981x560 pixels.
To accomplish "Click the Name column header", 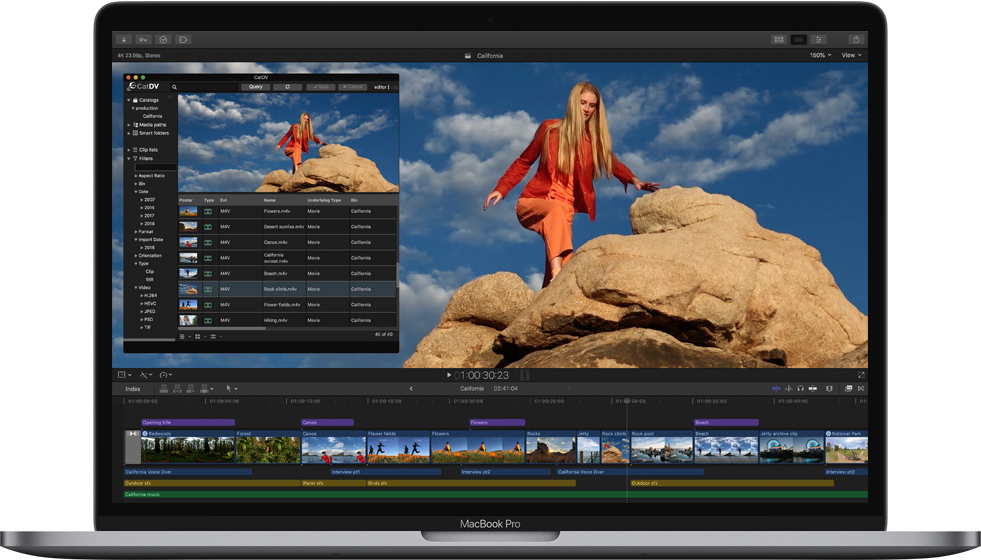I will (x=270, y=200).
